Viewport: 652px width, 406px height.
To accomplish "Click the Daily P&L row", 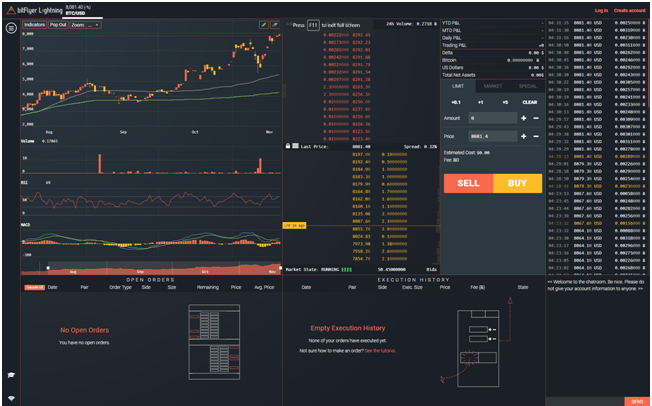I will [493, 38].
